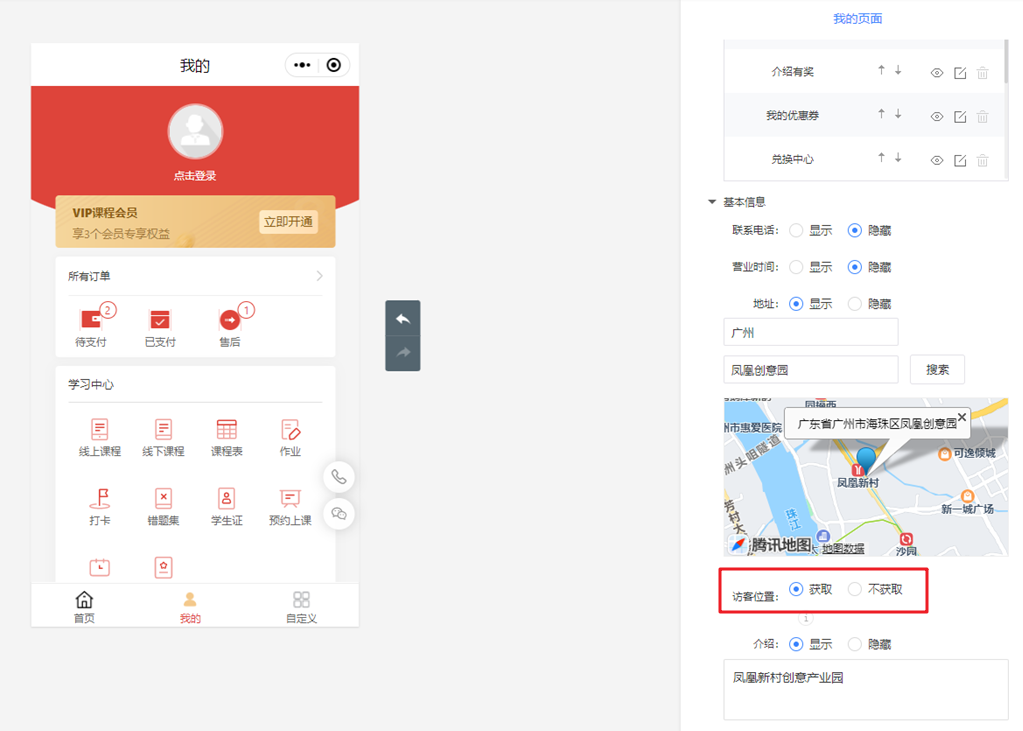1023x731 pixels.
Task: Open the 我的页面 panel tab
Action: [857, 19]
